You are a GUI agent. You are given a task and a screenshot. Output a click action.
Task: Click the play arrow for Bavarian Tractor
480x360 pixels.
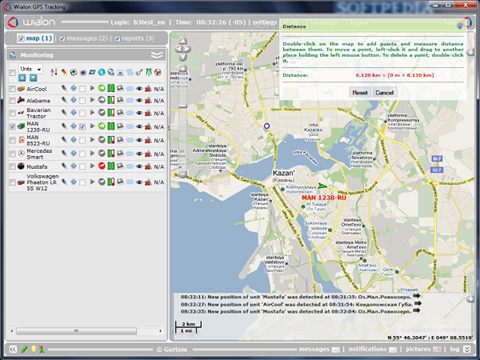click(92, 113)
